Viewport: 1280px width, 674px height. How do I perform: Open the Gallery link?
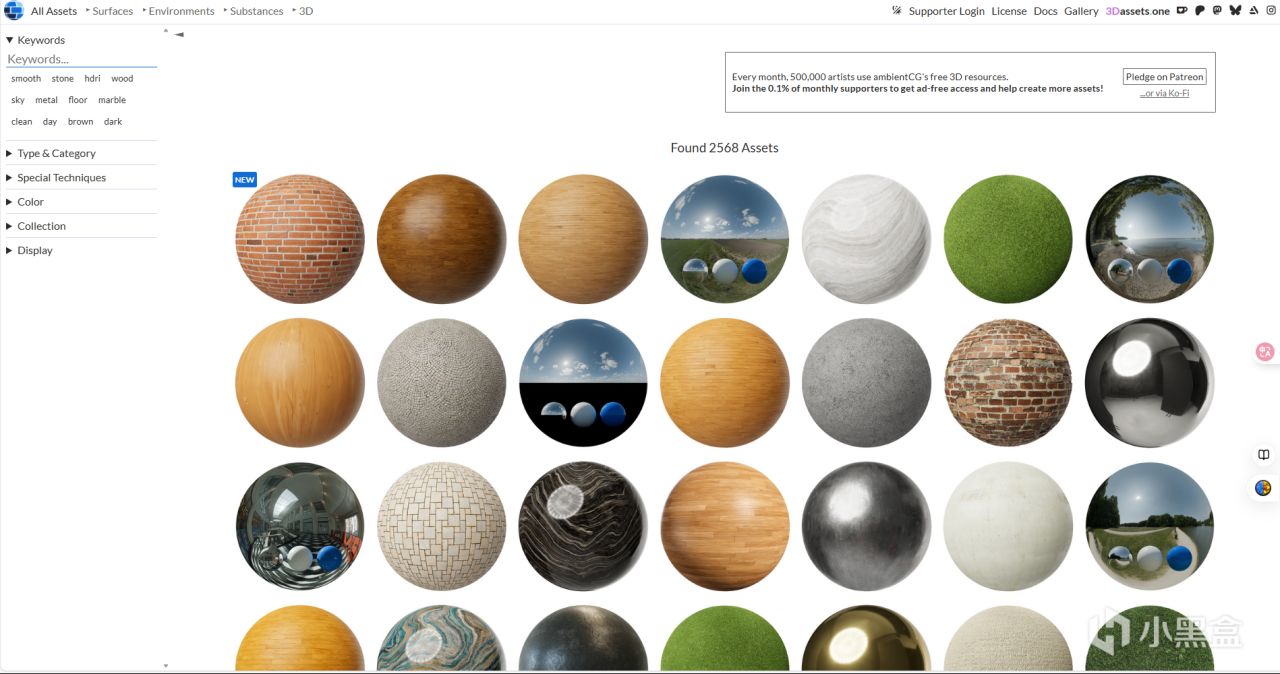pos(1081,11)
